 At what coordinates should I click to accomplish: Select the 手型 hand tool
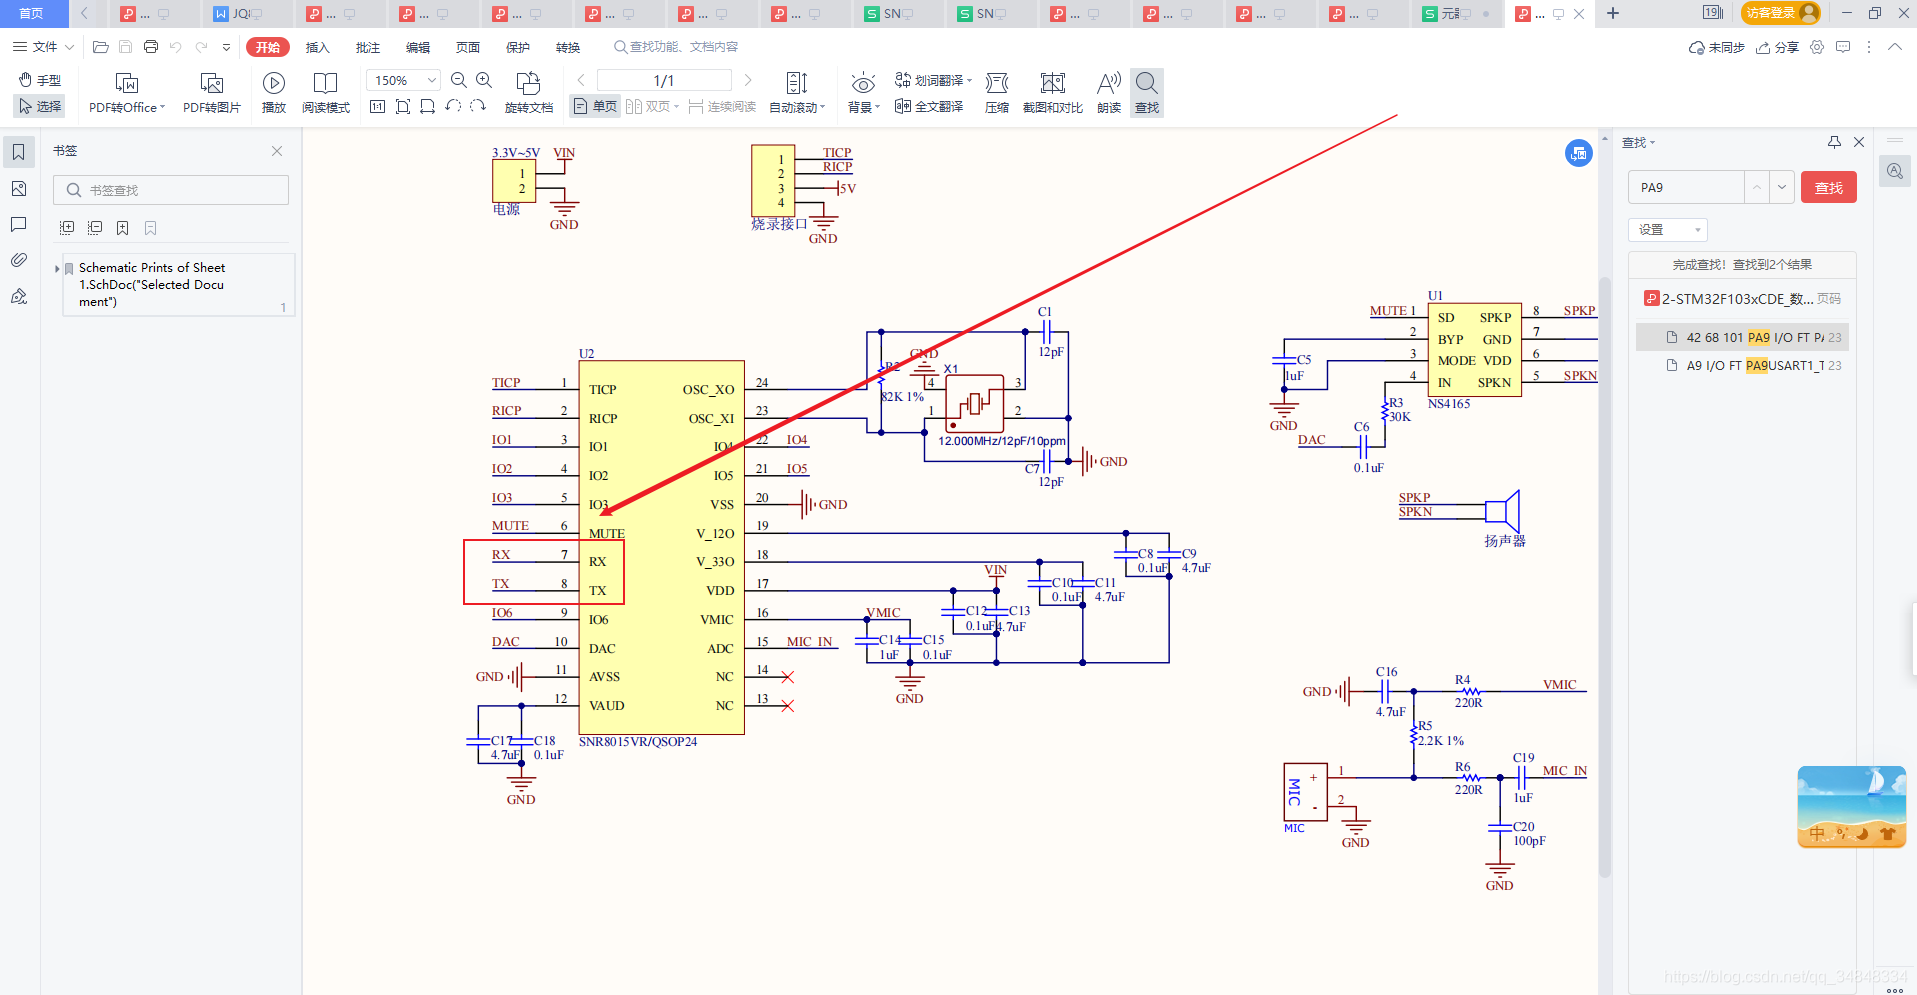[x=40, y=80]
